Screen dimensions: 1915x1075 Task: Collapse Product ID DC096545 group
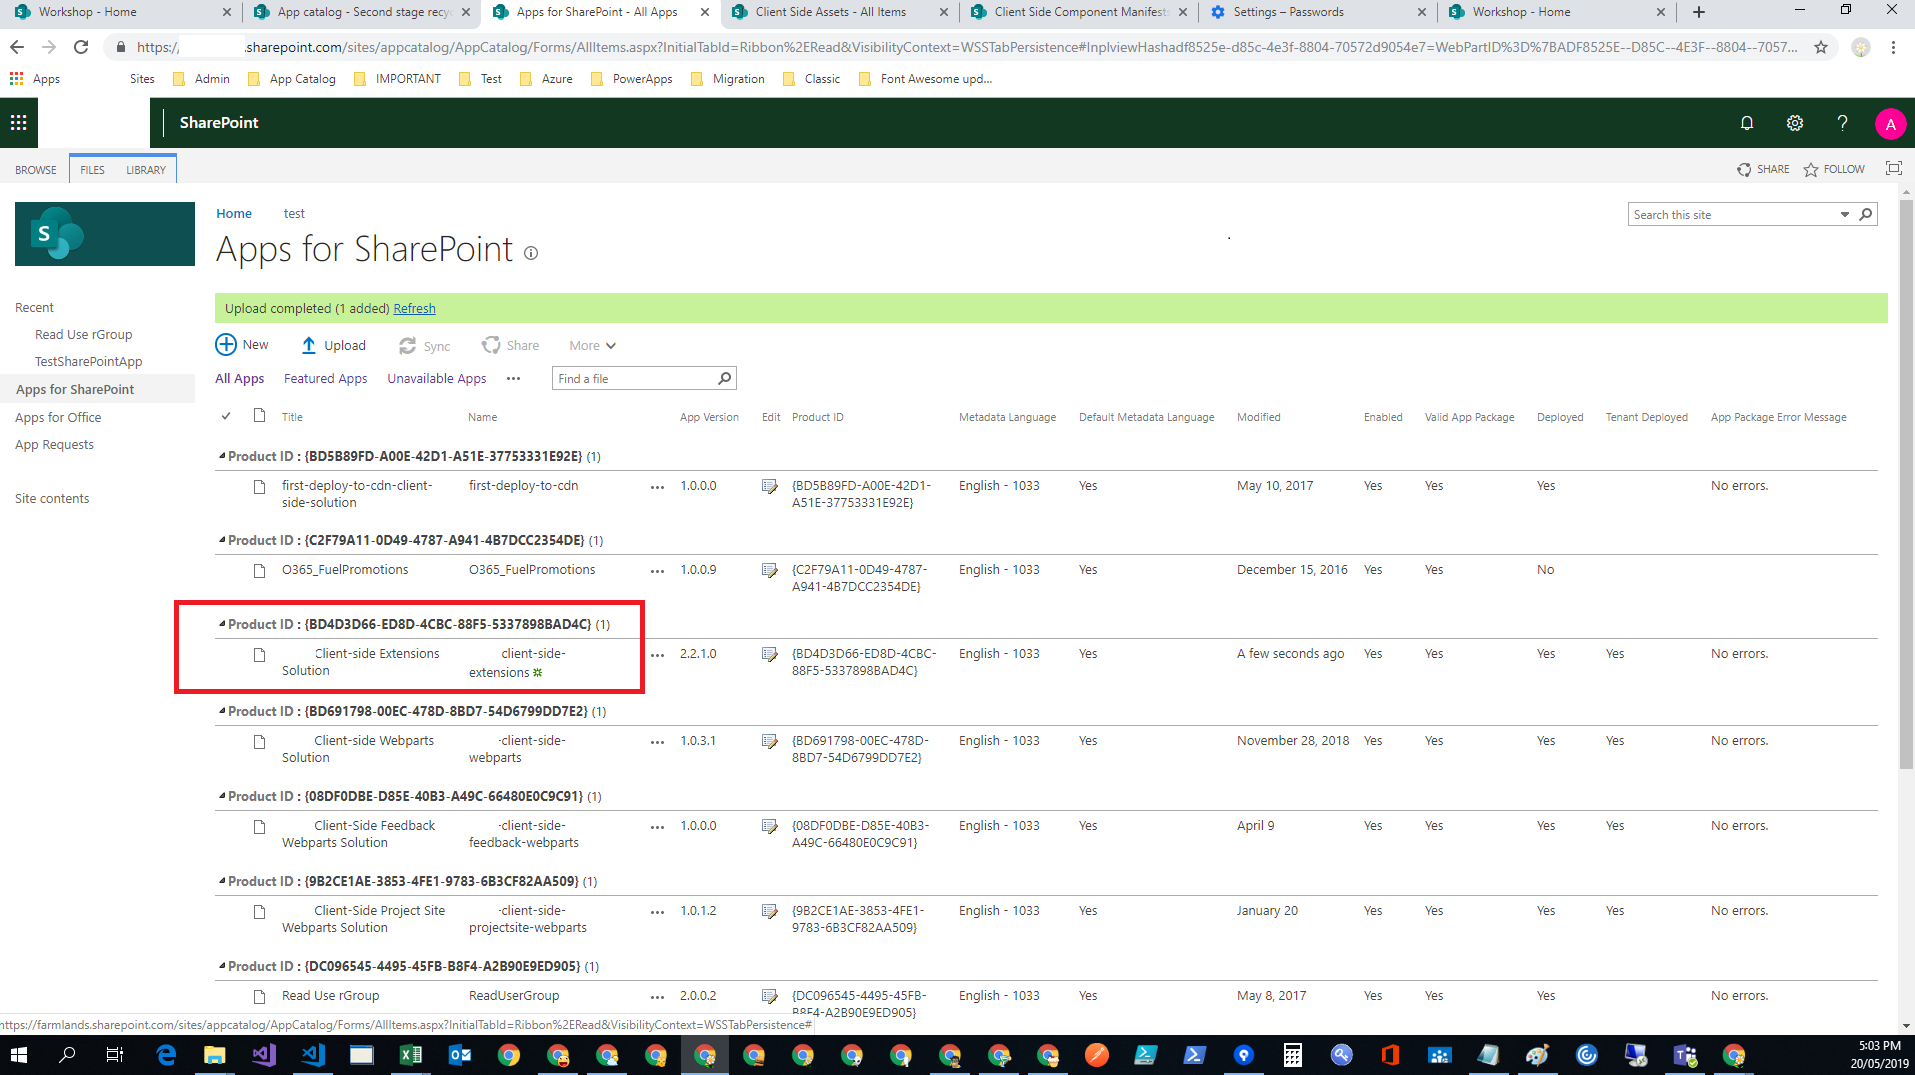[x=222, y=966]
